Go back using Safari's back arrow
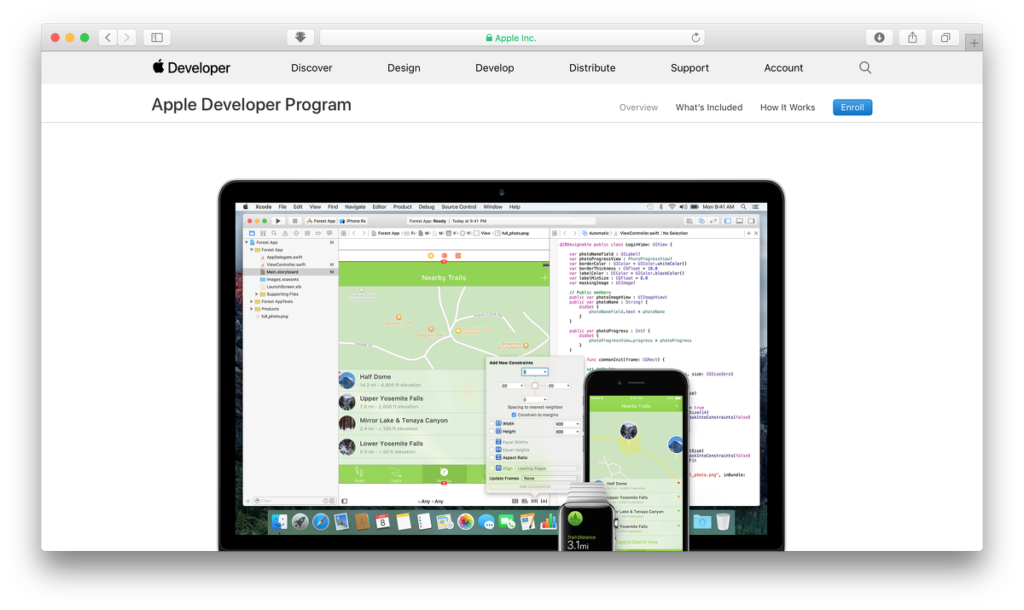This screenshot has width=1024, height=610. 108,38
